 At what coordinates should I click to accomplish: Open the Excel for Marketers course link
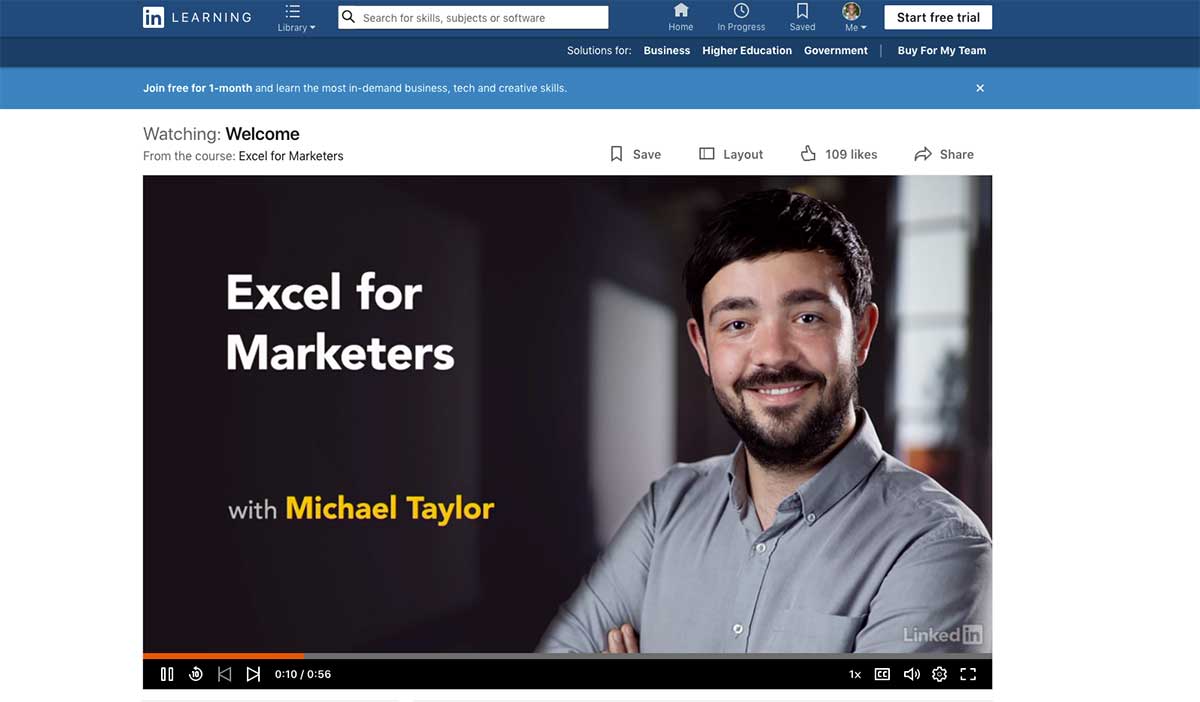pos(291,156)
